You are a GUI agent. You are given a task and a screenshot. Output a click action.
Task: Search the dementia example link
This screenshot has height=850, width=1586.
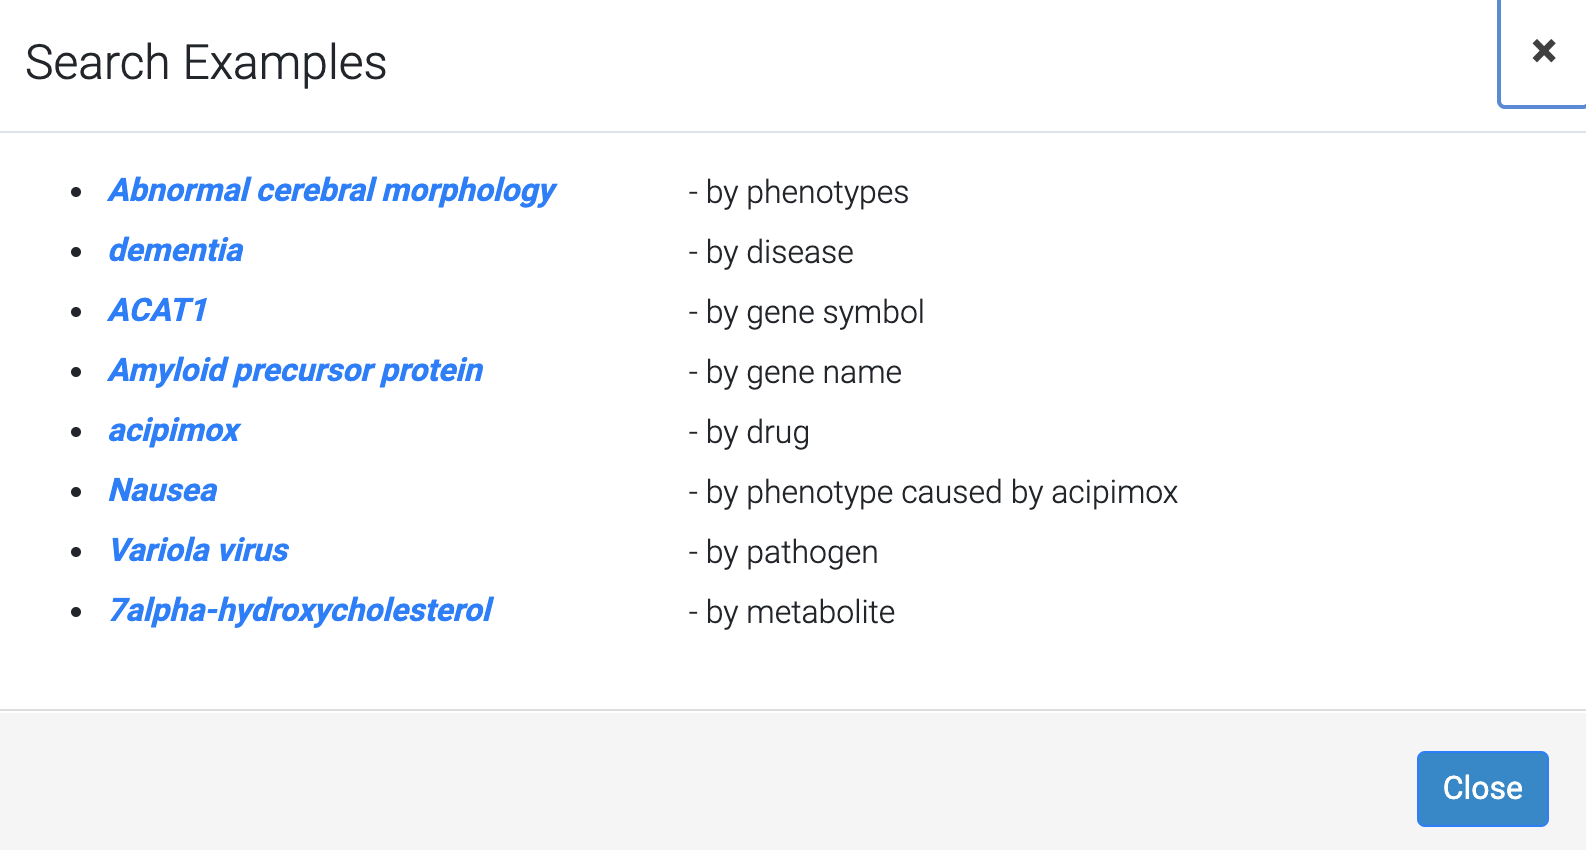[176, 250]
